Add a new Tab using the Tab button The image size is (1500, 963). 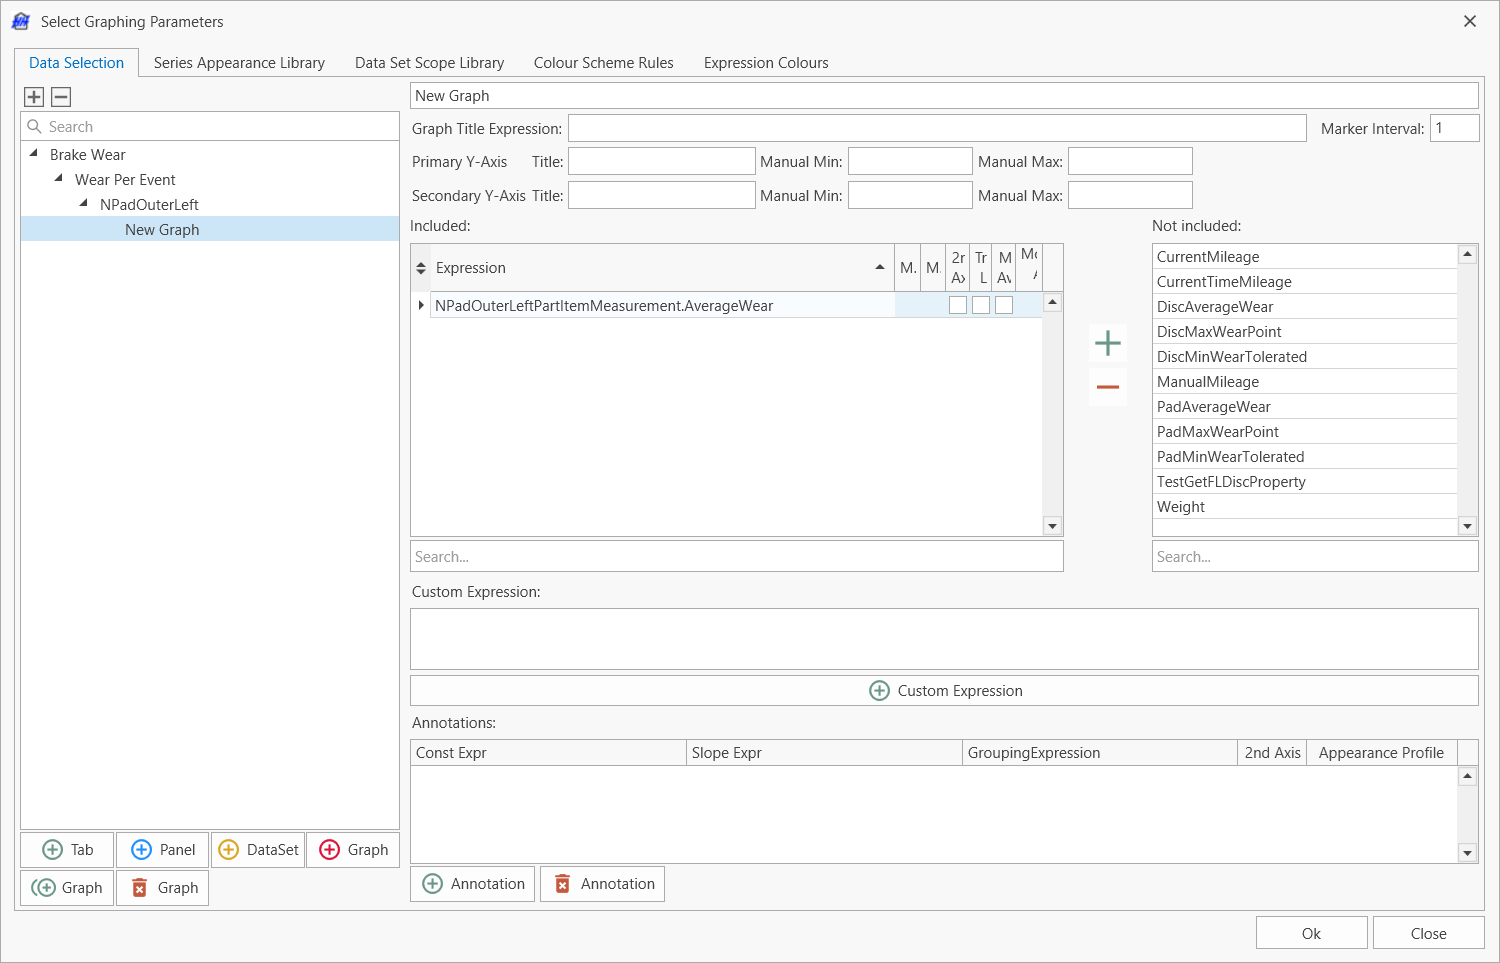pyautogui.click(x=67, y=850)
